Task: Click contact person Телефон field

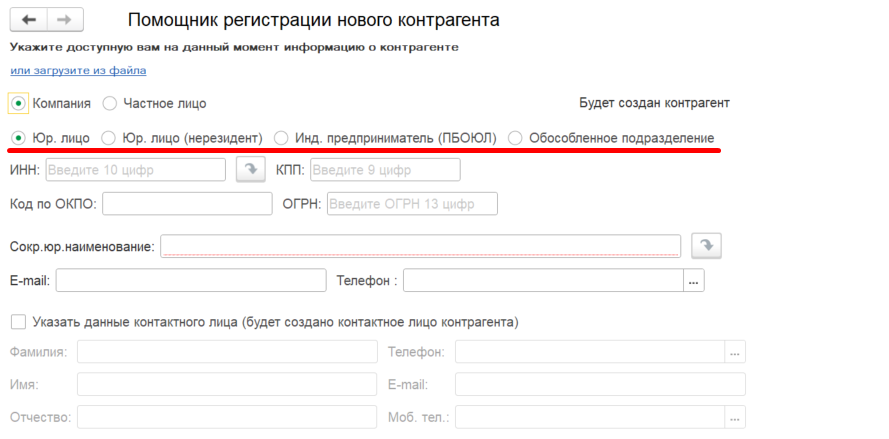Action: (x=590, y=352)
